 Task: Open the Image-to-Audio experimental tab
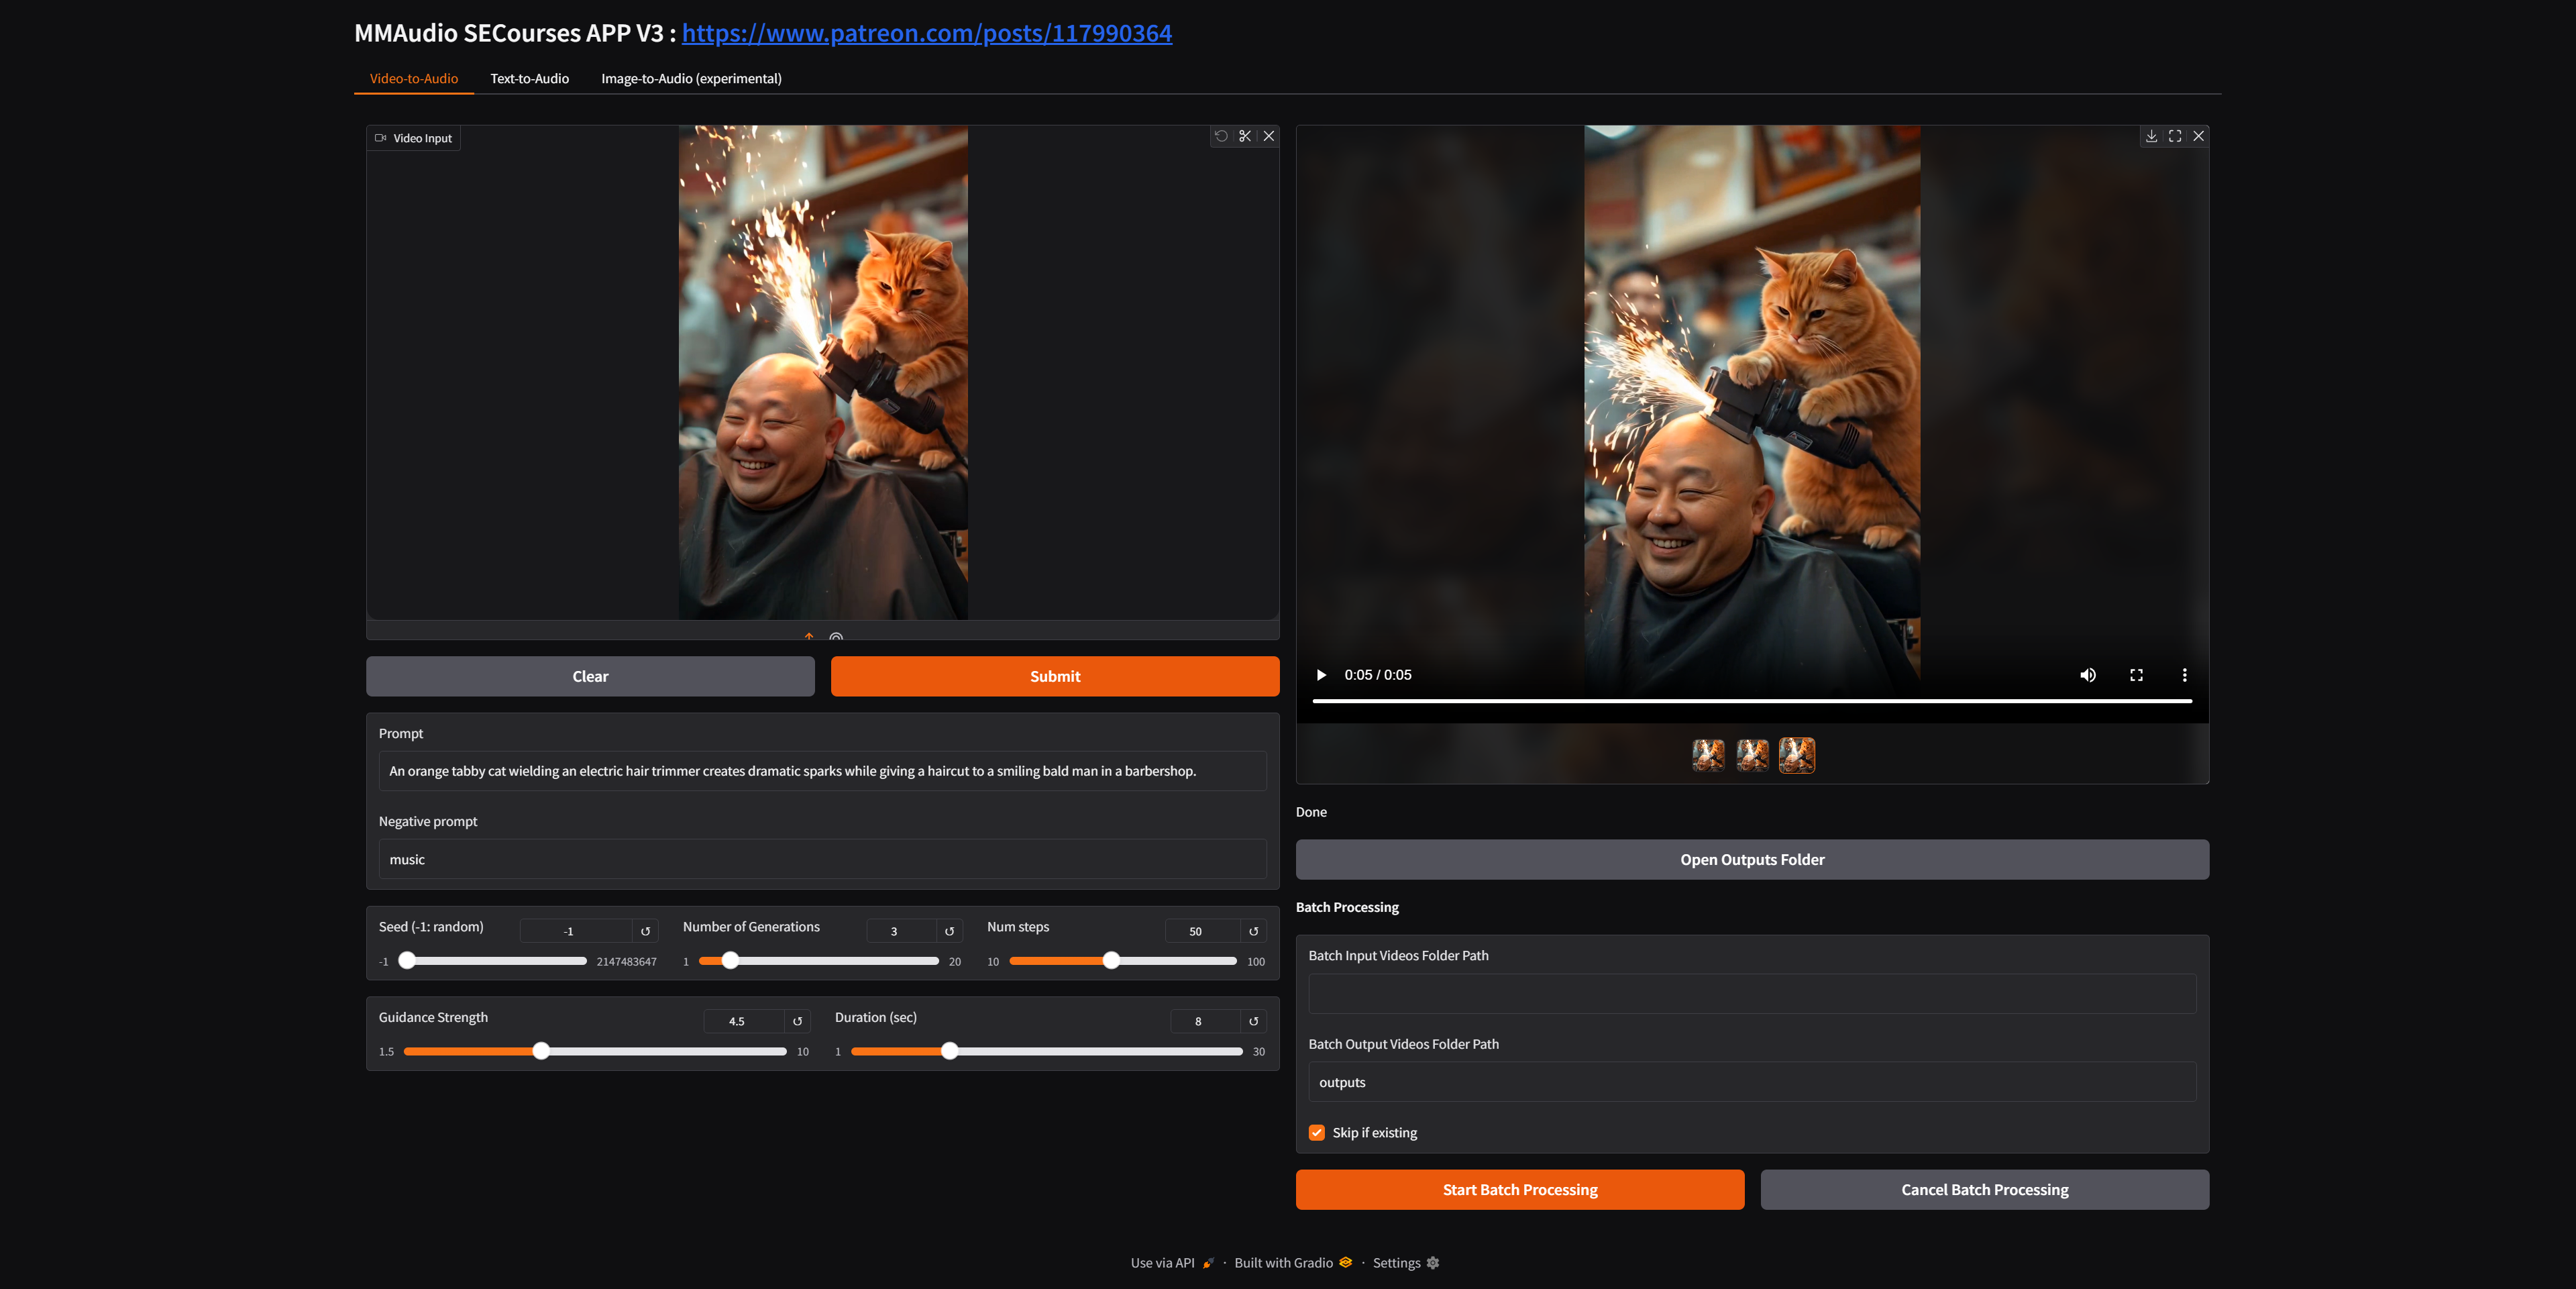click(691, 78)
